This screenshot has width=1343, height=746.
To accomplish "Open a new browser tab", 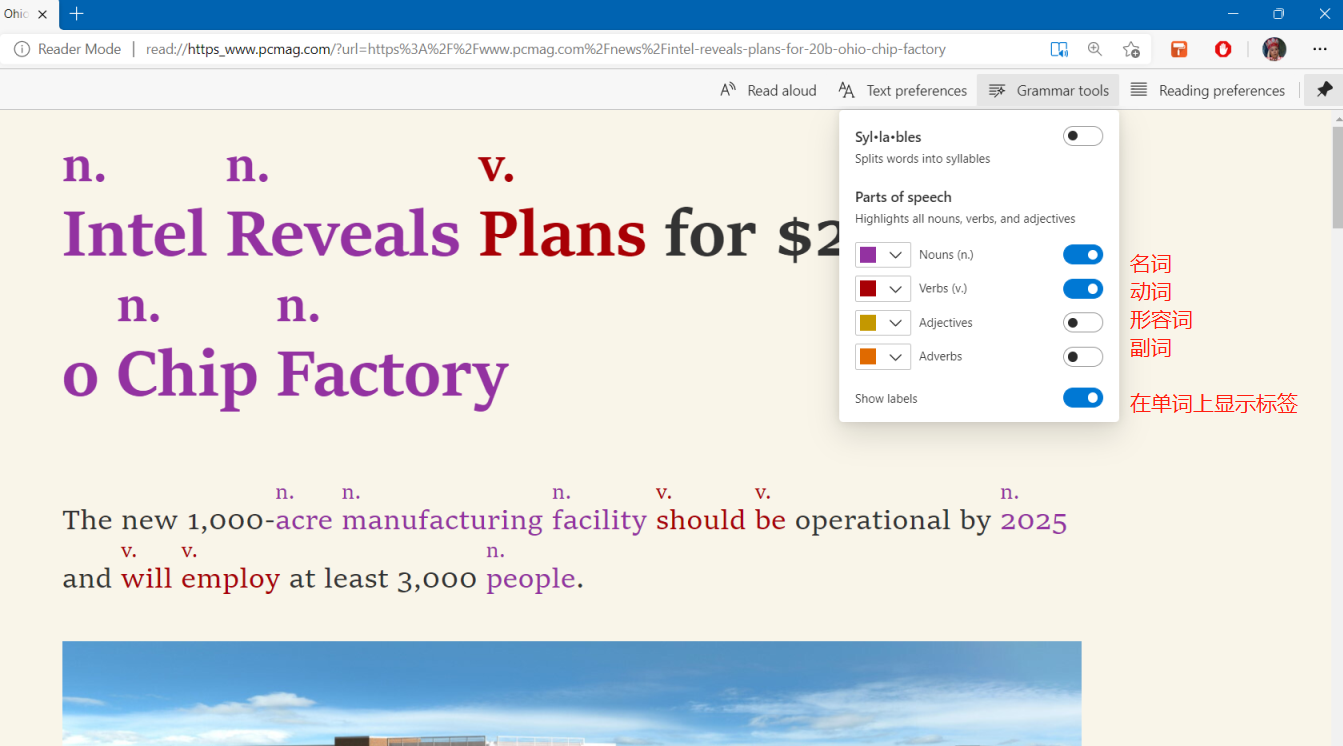I will coord(77,14).
